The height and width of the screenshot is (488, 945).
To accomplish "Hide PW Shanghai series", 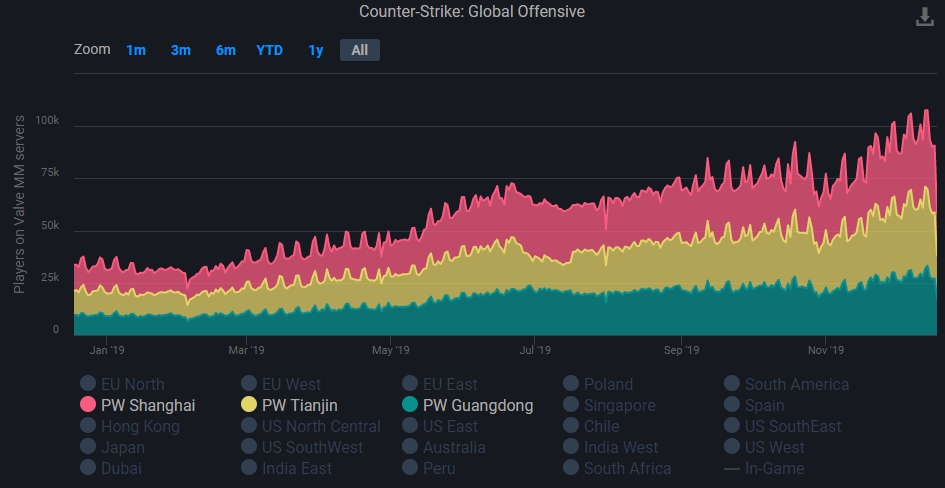I will pos(138,405).
